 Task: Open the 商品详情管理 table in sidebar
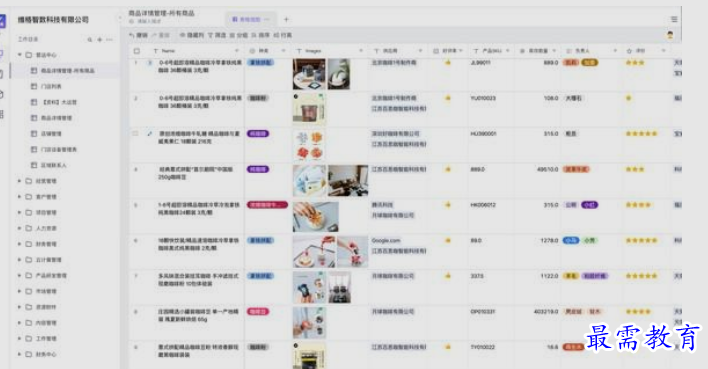(56, 118)
